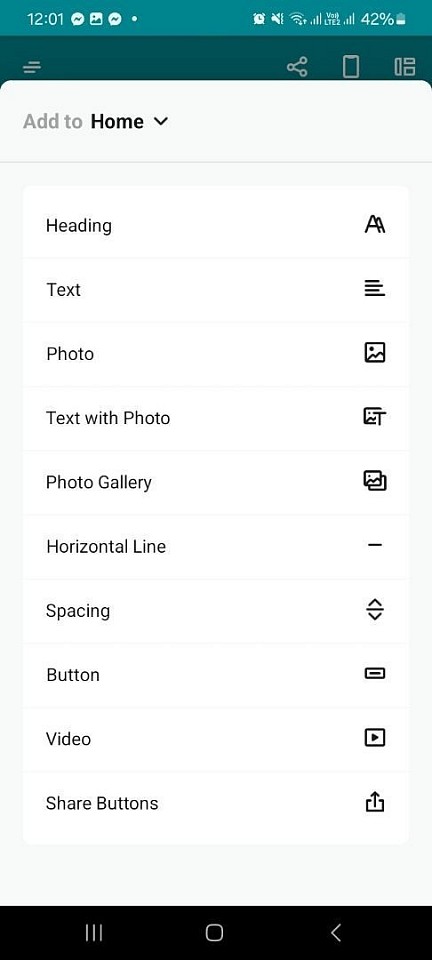Tap the Photo Gallery stacked images icon
Image resolution: width=432 pixels, height=960 pixels.
(374, 481)
